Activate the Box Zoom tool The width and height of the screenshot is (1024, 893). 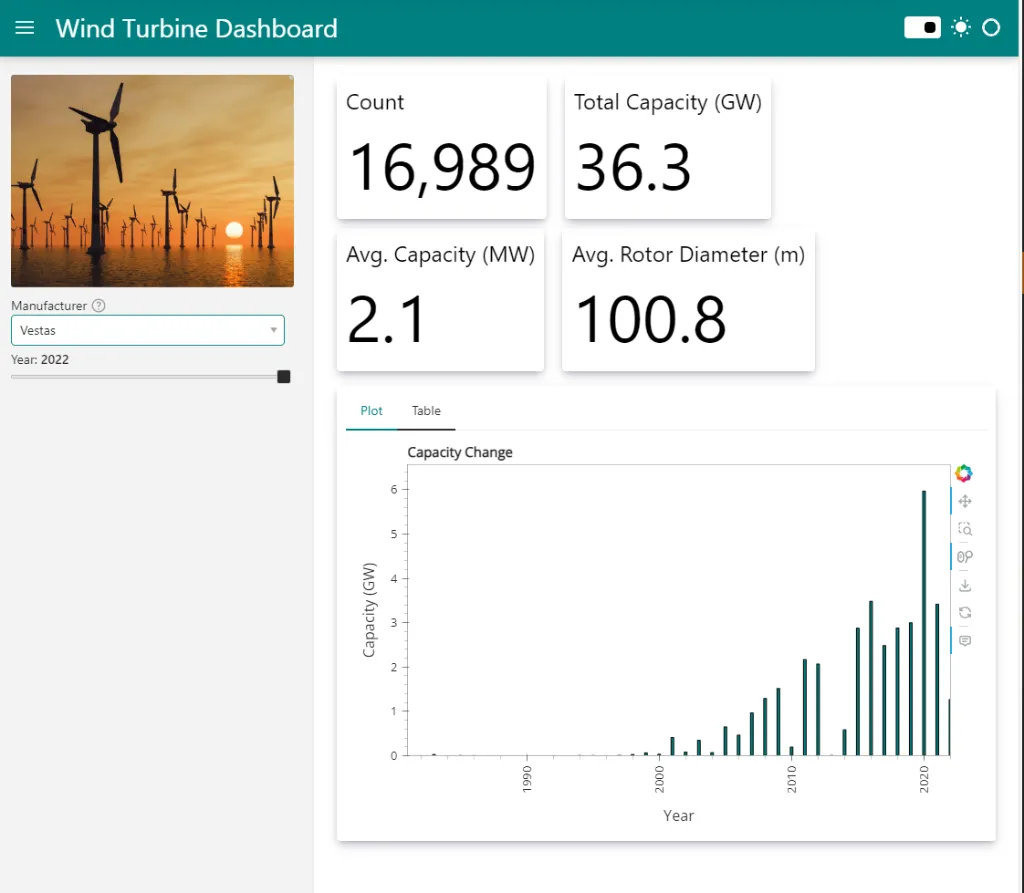pyautogui.click(x=964, y=529)
